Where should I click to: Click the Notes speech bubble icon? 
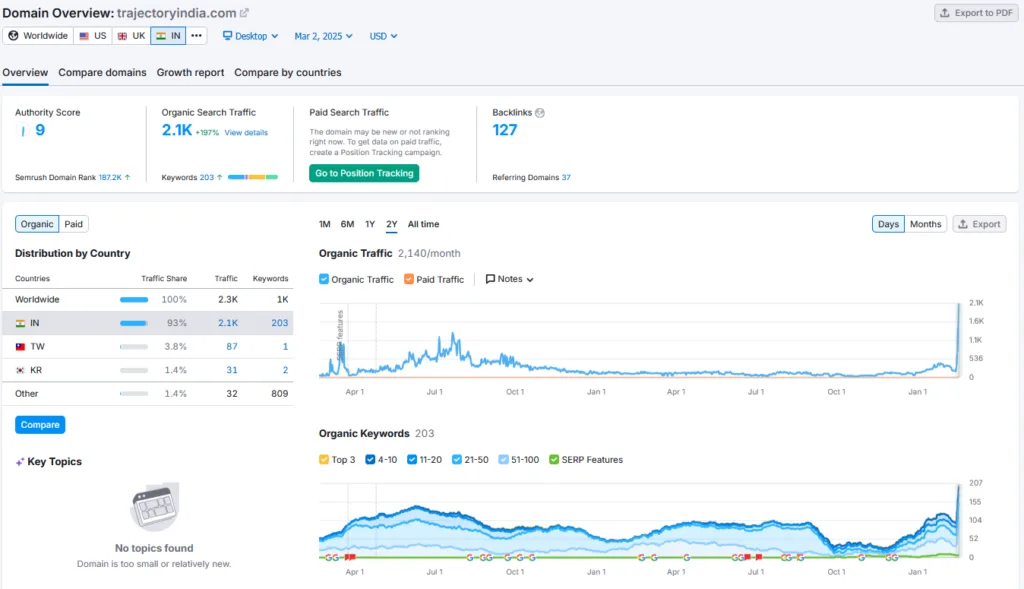click(490, 279)
